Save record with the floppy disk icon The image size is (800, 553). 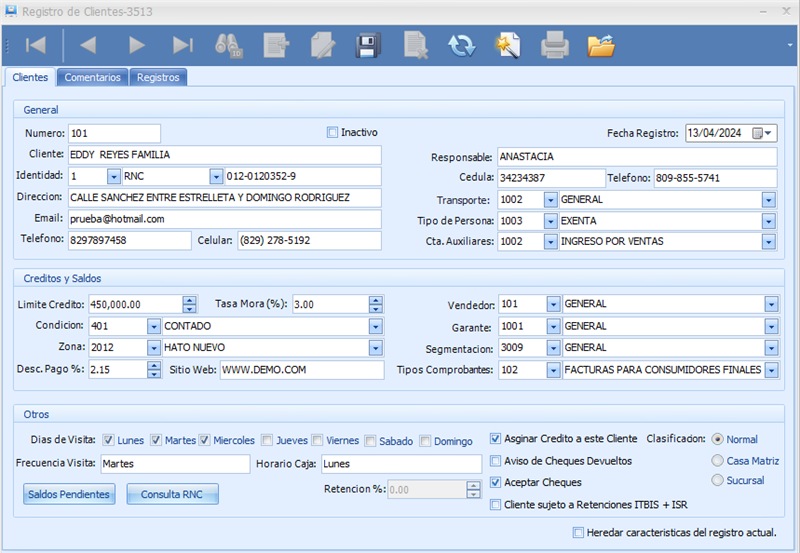[x=367, y=45]
